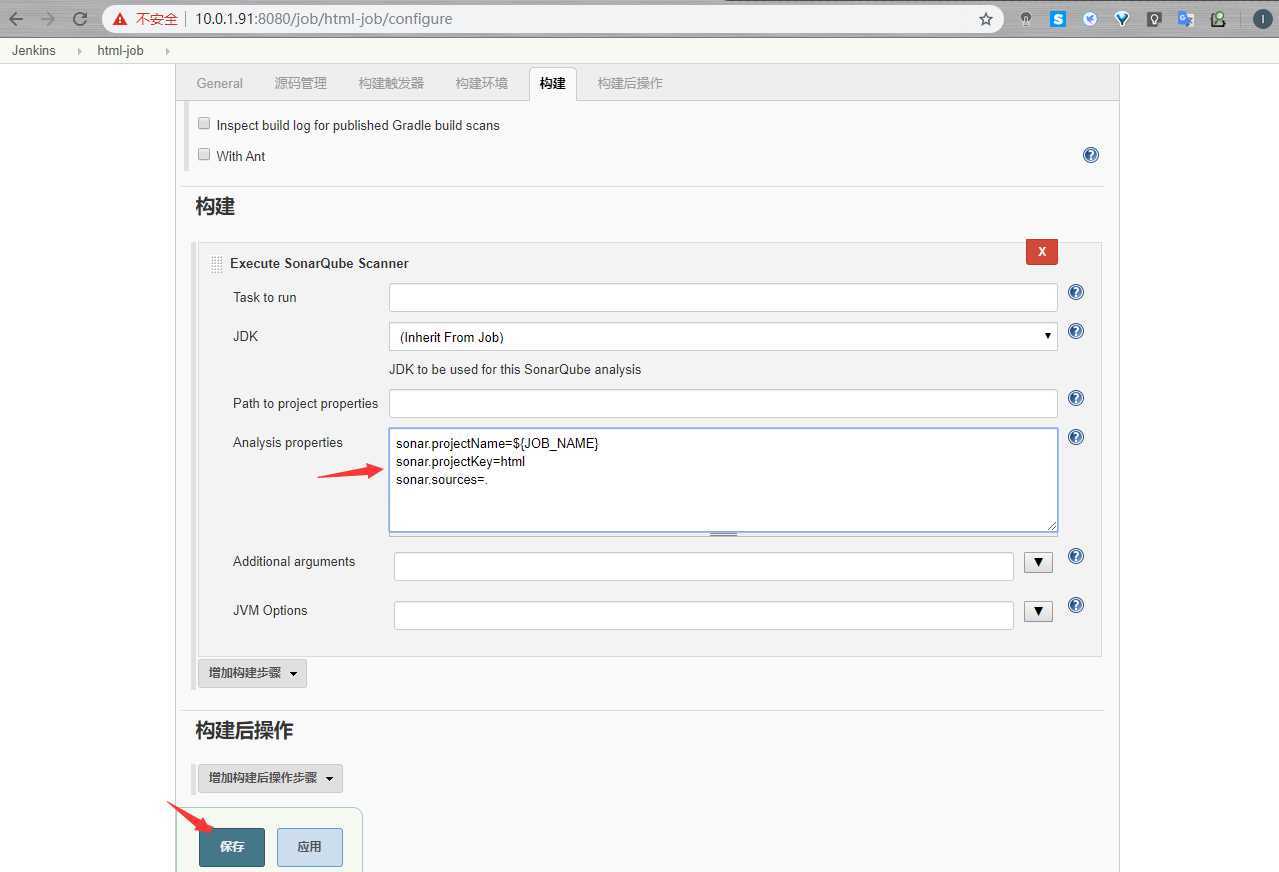Click the browser forward arrow
The height and width of the screenshot is (872, 1279).
click(x=48, y=18)
